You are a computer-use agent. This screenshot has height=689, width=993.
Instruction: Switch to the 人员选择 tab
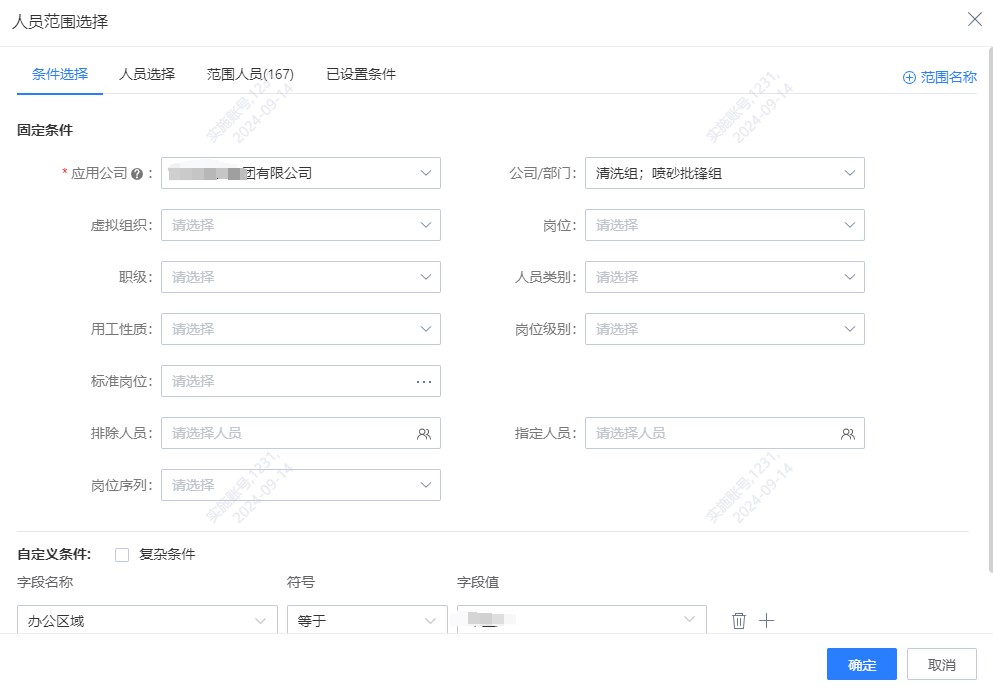pos(146,73)
